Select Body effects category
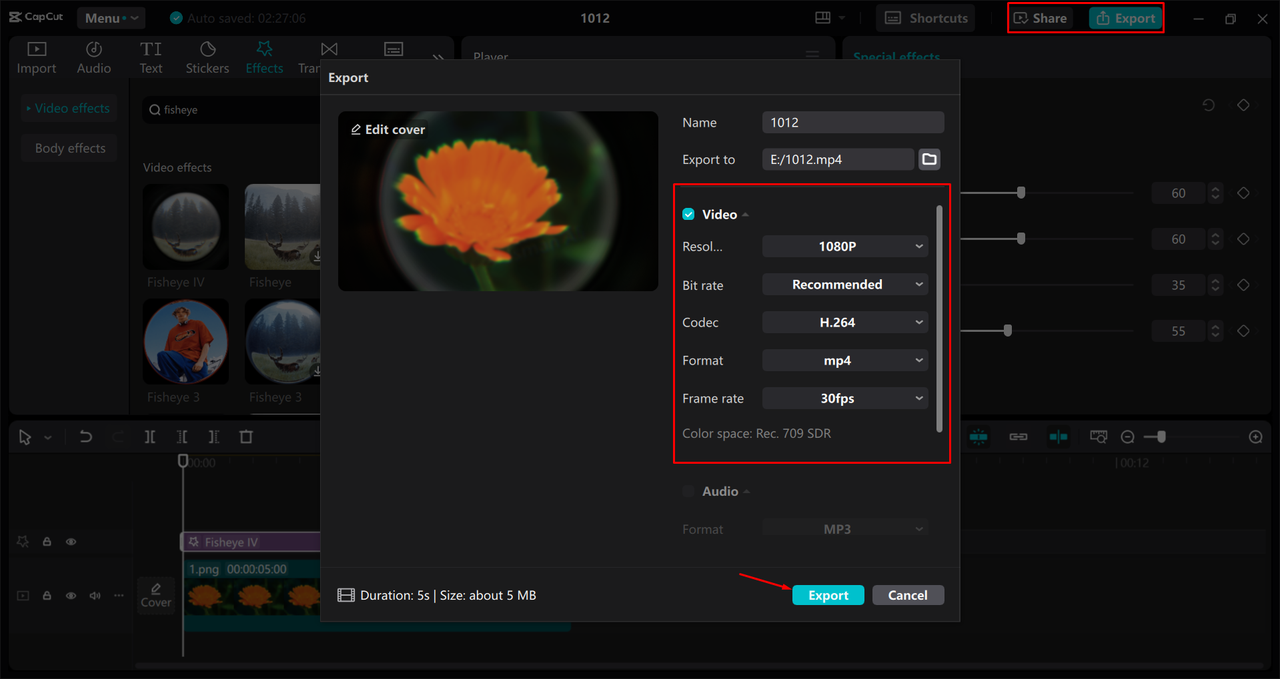 [69, 148]
